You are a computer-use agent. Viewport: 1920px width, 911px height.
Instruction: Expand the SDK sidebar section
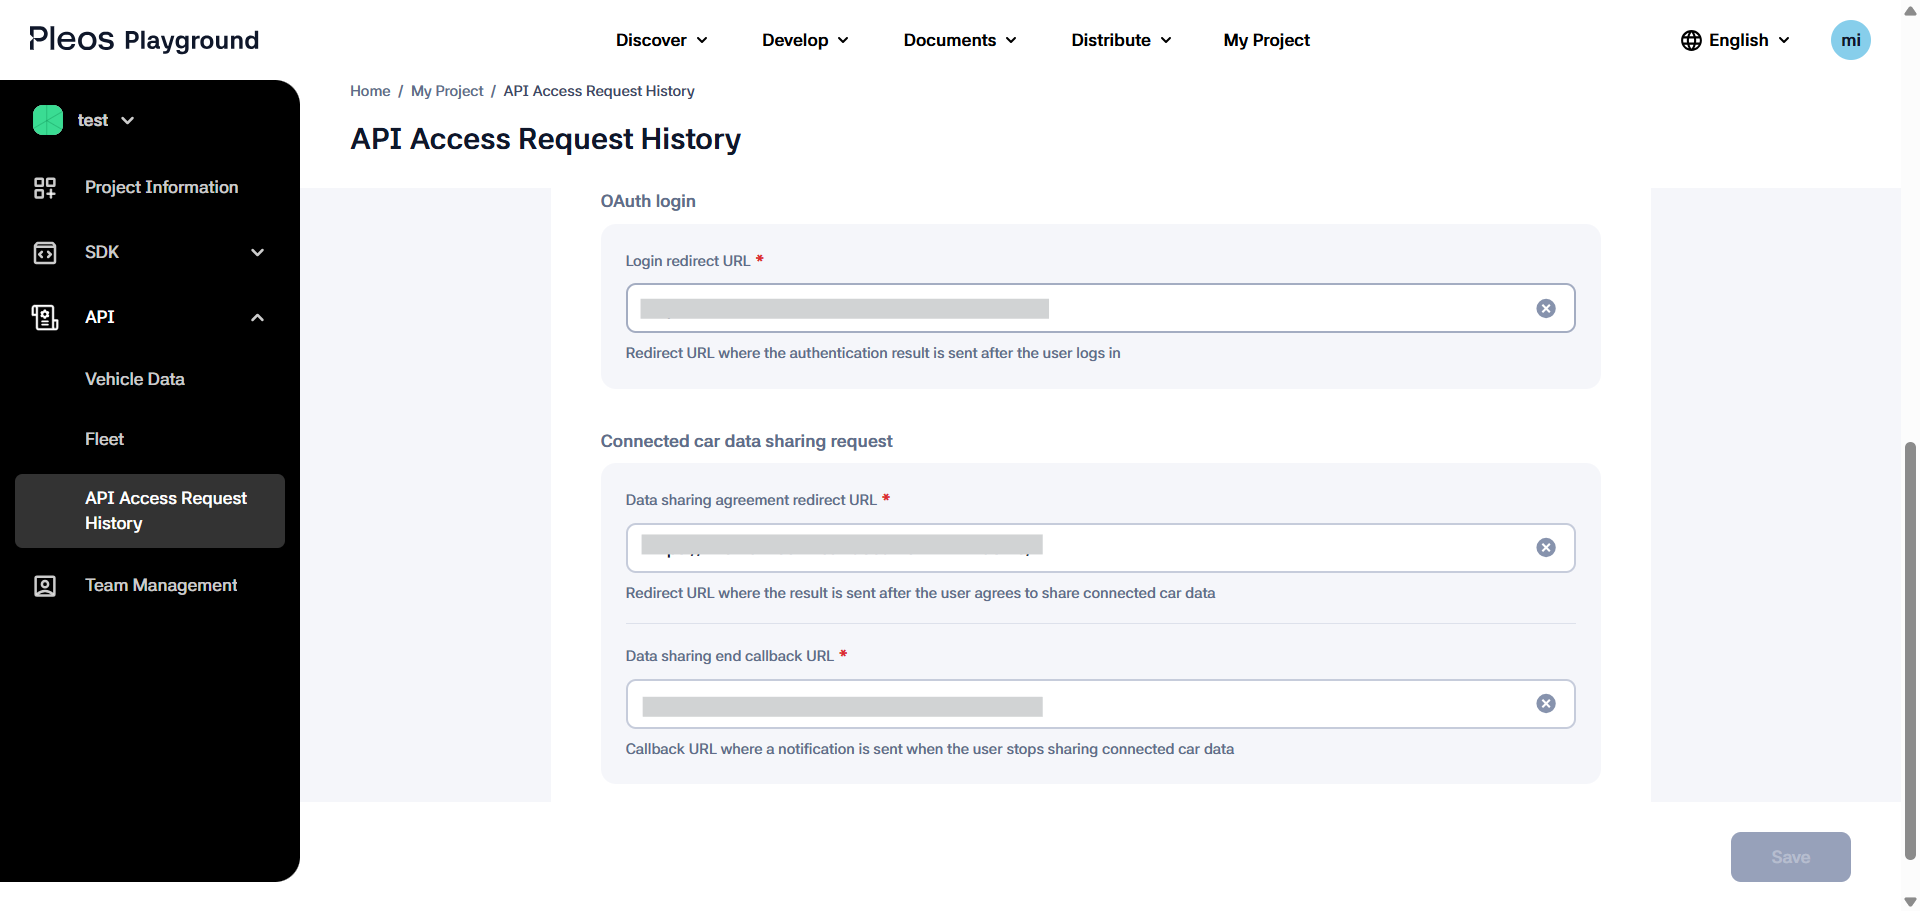[x=257, y=253]
